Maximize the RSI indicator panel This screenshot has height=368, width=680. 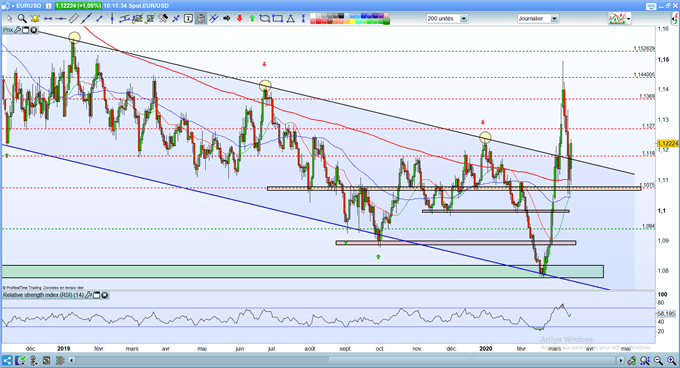(97, 295)
